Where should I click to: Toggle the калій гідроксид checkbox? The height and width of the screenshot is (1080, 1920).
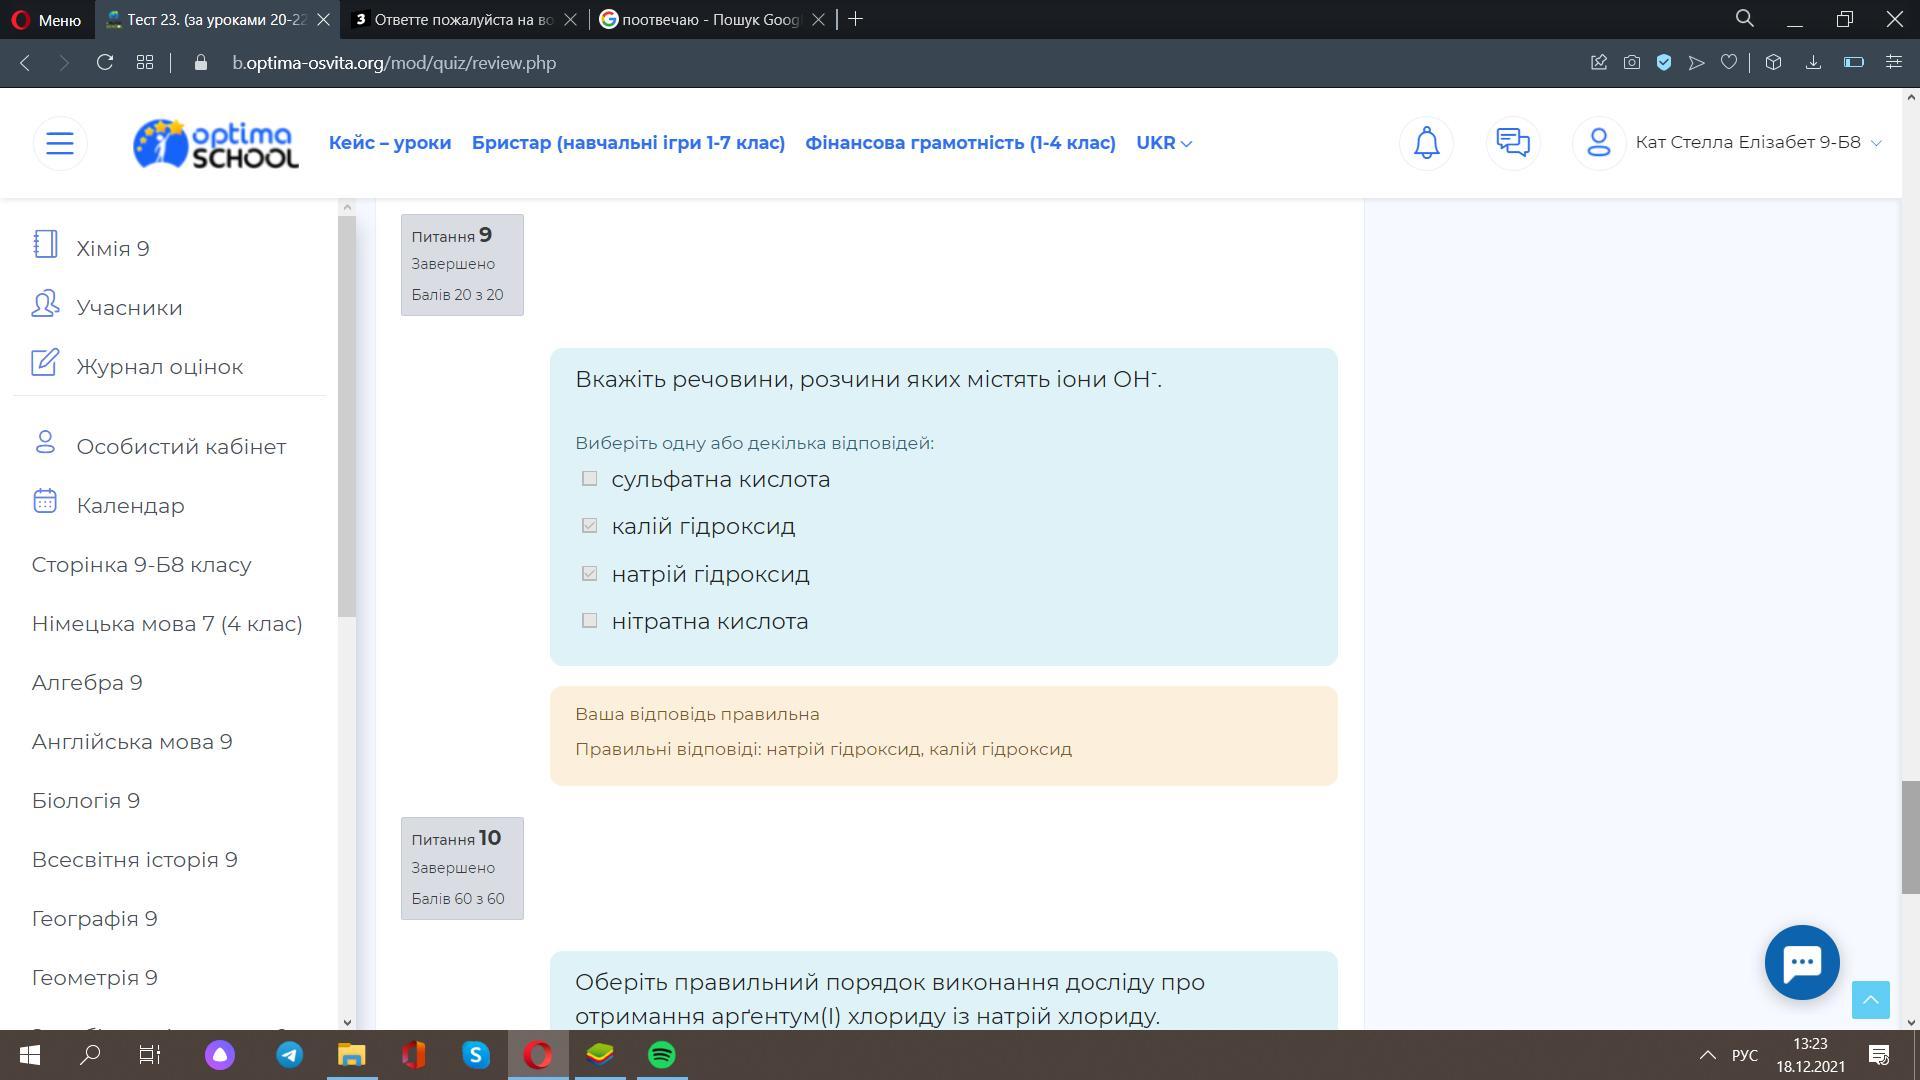(x=590, y=526)
